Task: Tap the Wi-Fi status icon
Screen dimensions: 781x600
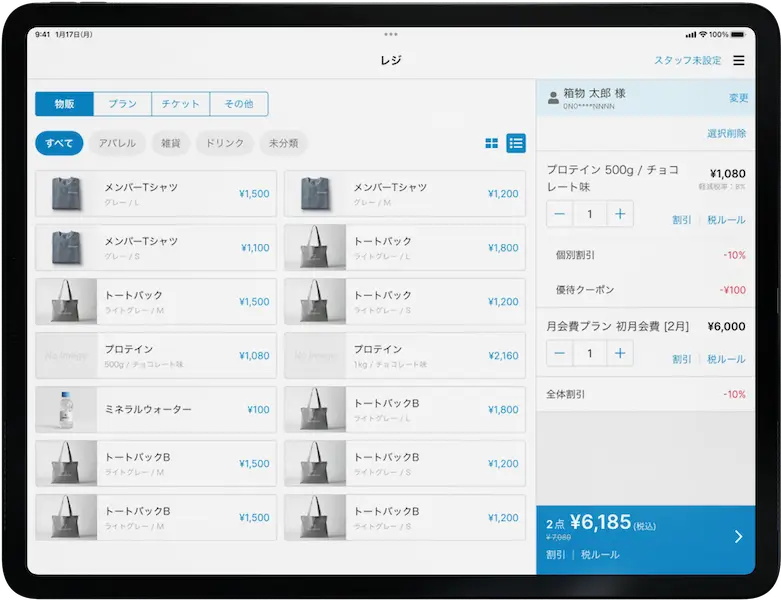Action: click(x=703, y=34)
